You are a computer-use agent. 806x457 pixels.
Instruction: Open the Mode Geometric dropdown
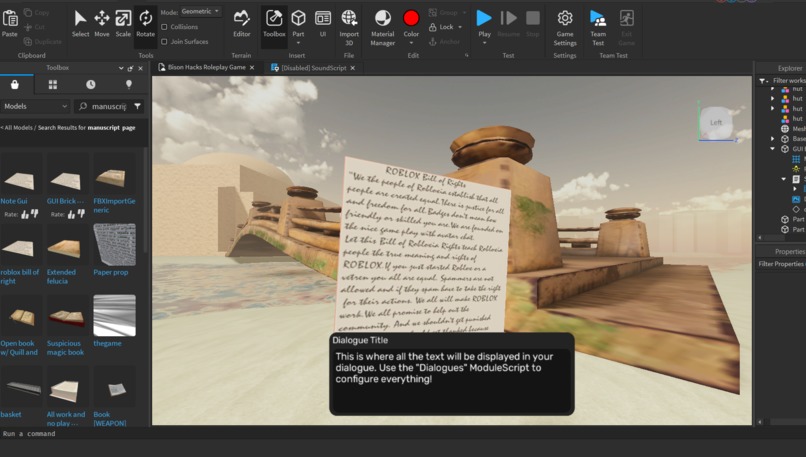200,11
